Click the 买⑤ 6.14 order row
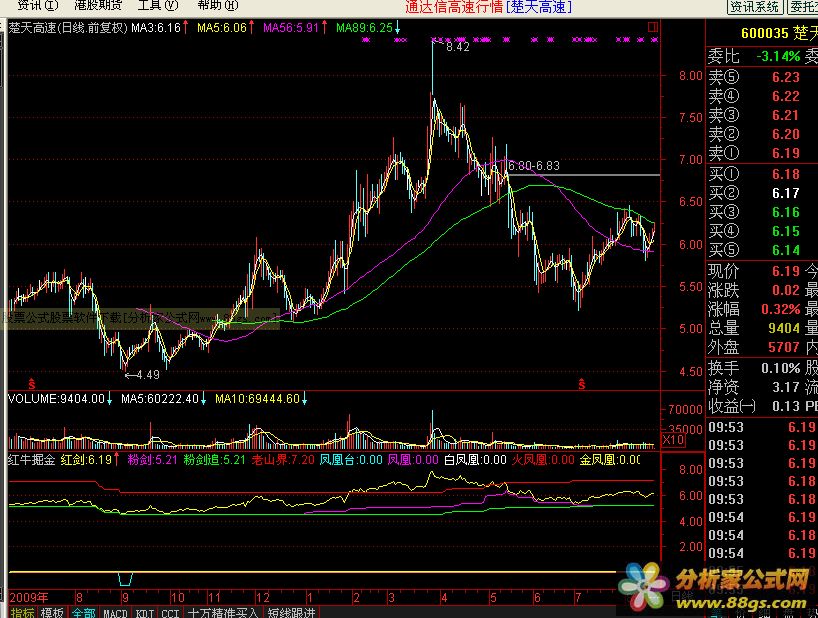818x618 pixels. click(762, 250)
